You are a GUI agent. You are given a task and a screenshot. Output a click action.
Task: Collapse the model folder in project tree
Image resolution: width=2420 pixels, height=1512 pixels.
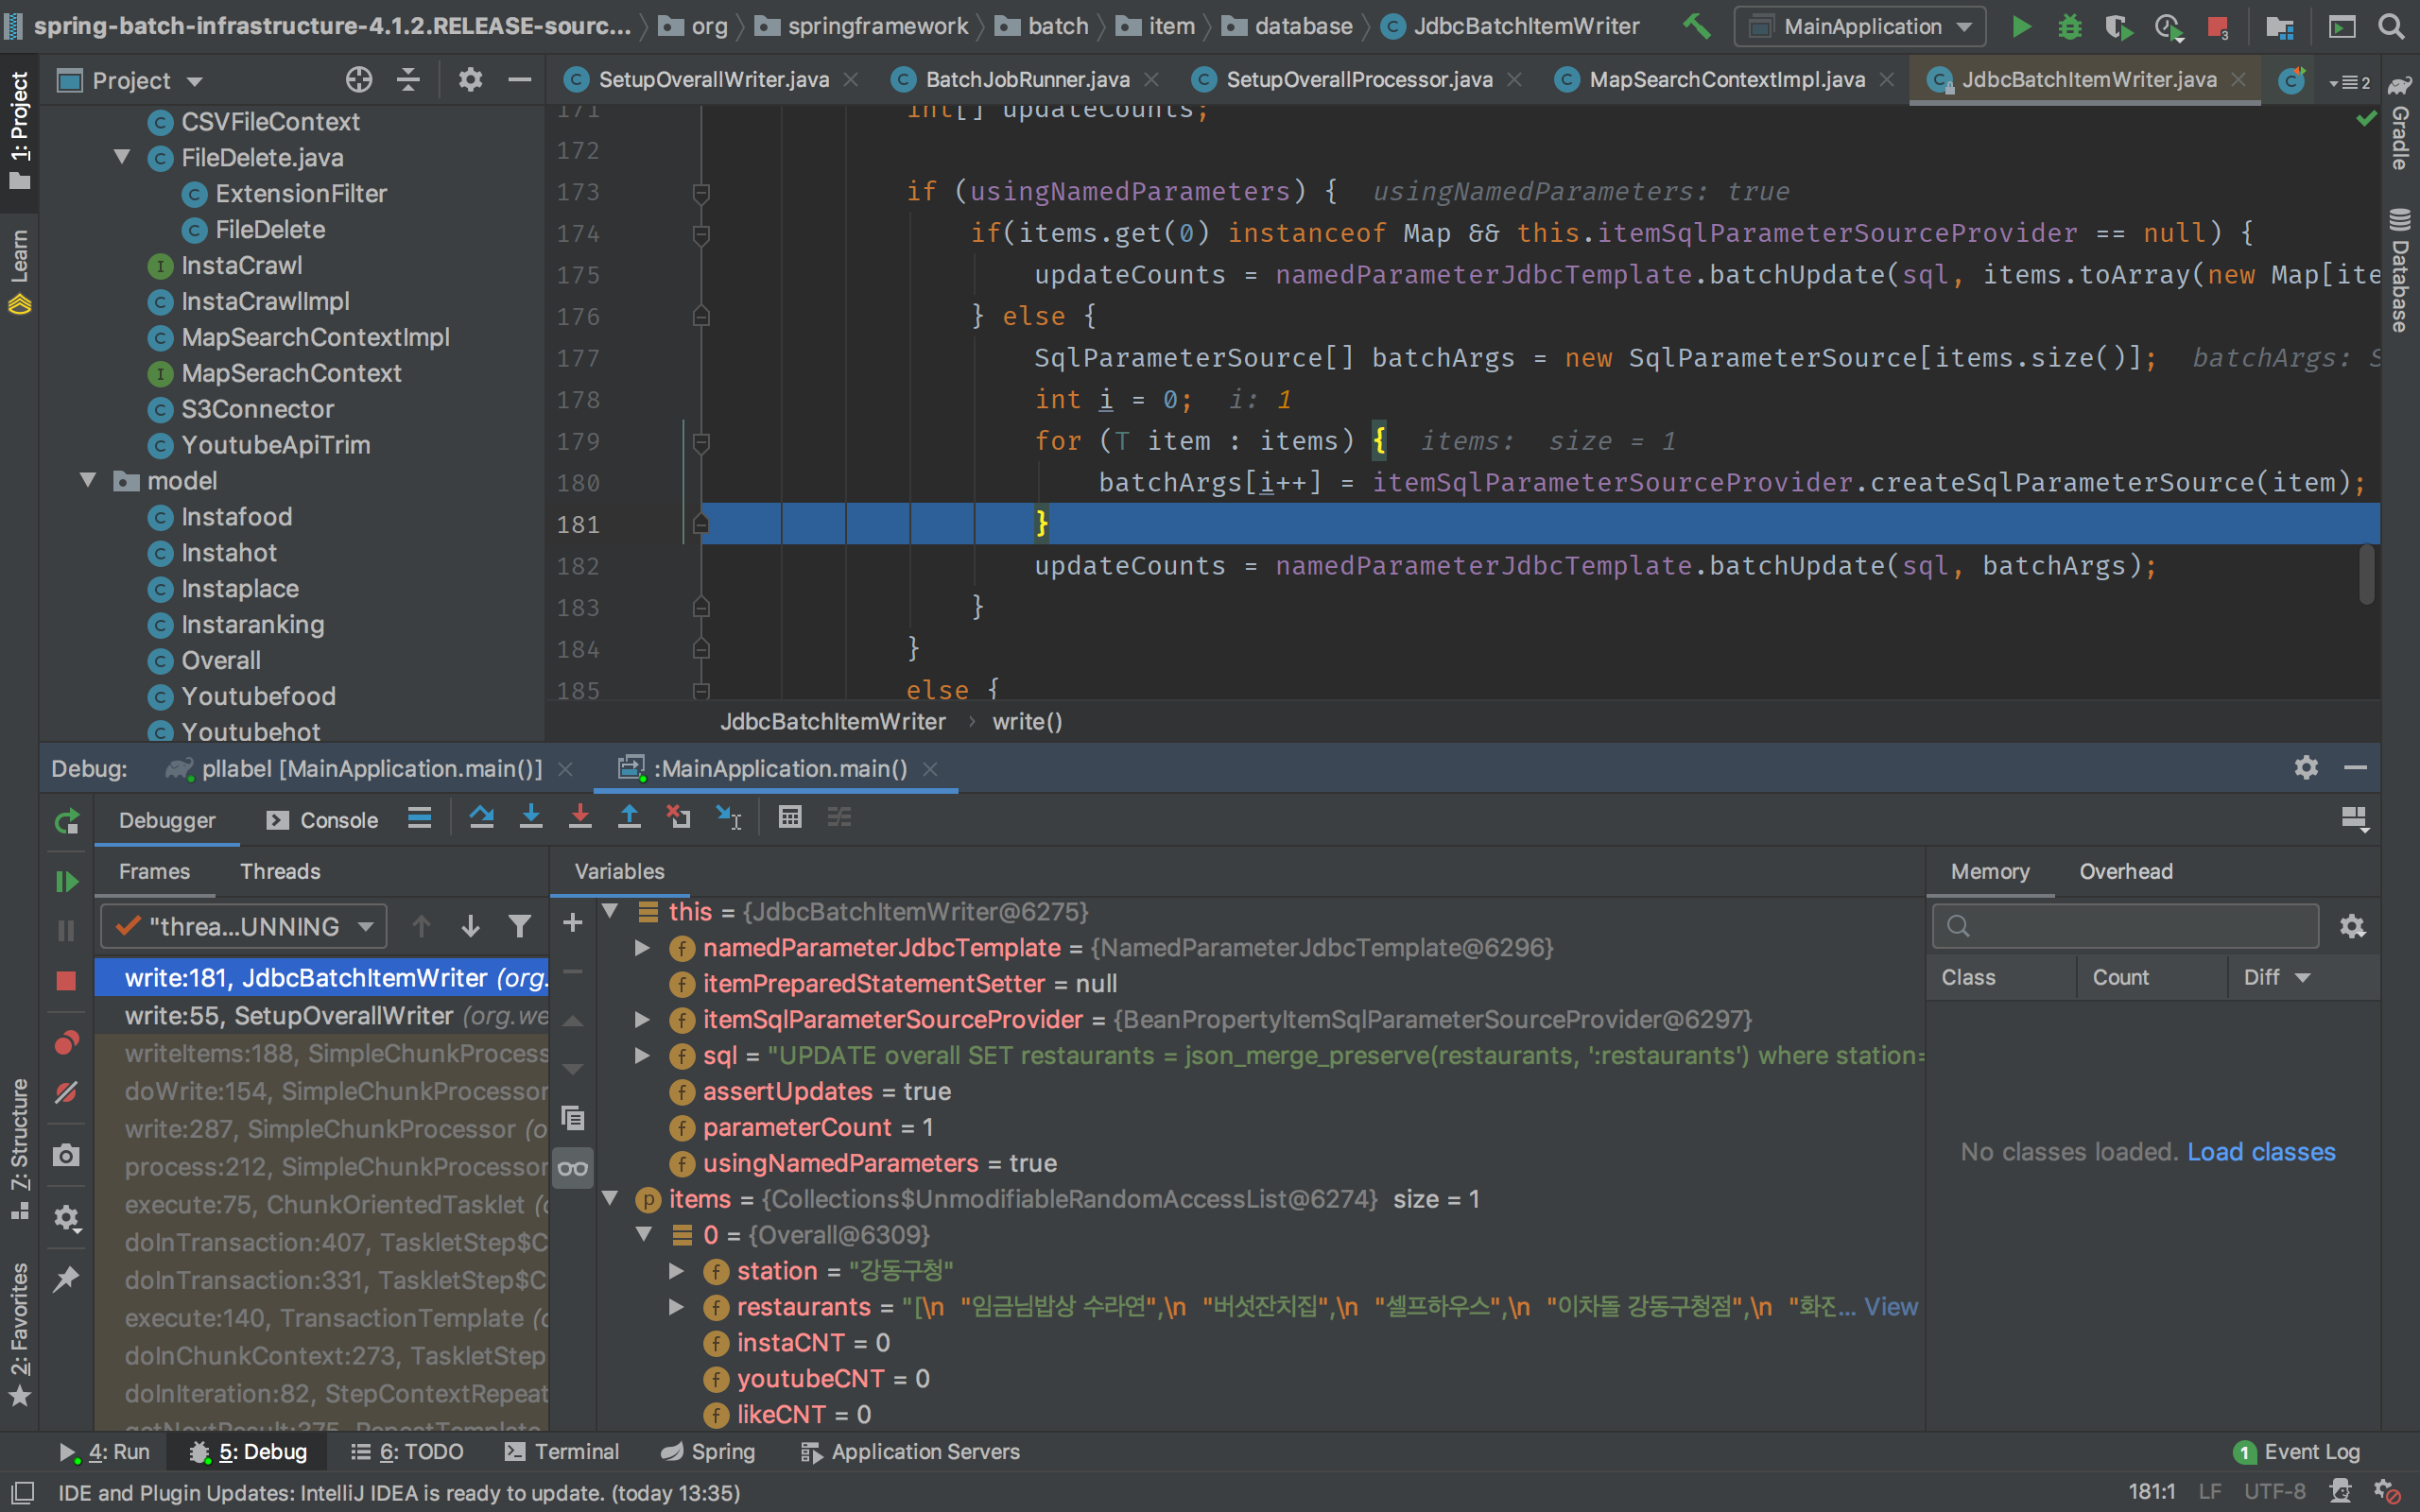[89, 481]
